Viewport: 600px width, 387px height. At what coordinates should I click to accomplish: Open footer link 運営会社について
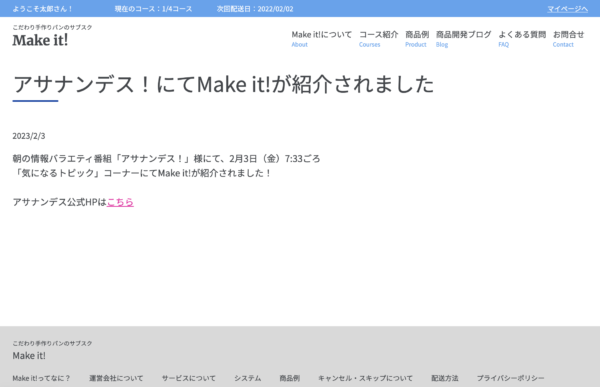coord(116,378)
